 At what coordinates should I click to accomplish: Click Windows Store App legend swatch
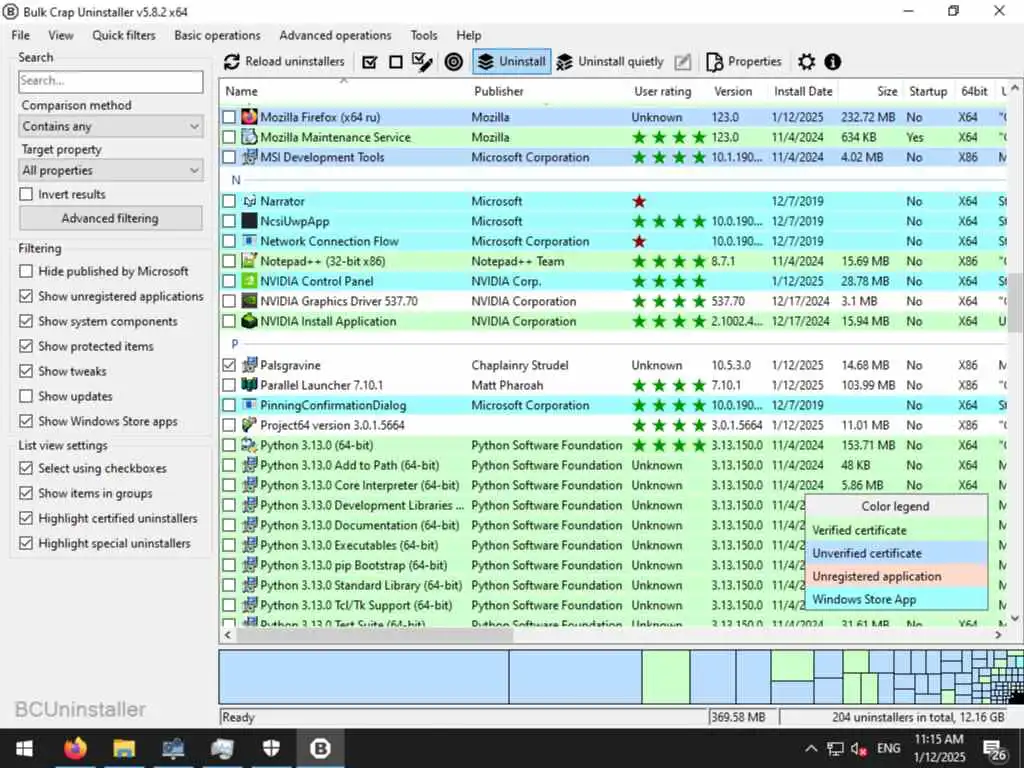896,599
